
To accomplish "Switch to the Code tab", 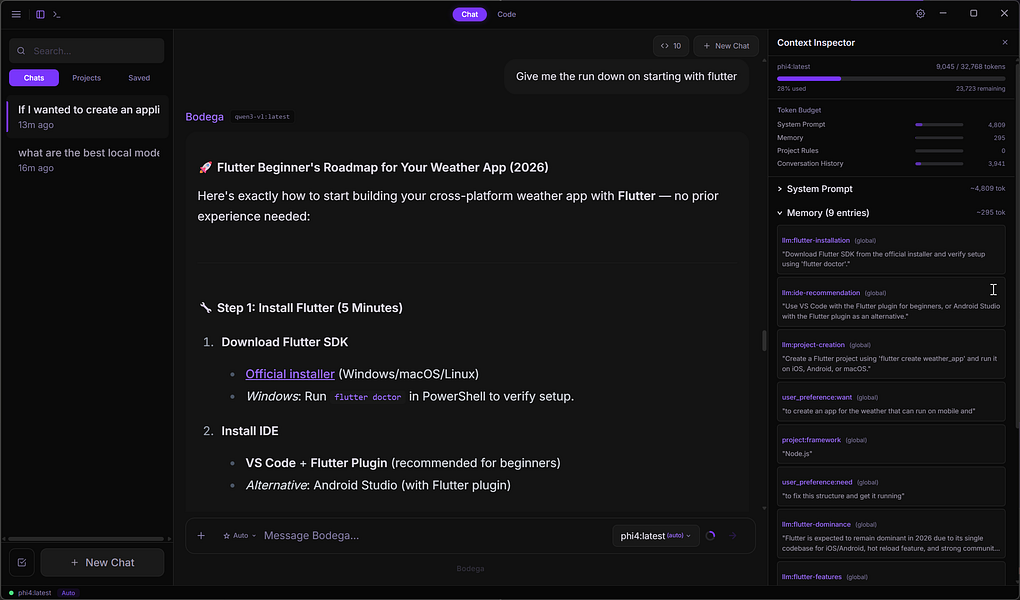I will pyautogui.click(x=507, y=14).
